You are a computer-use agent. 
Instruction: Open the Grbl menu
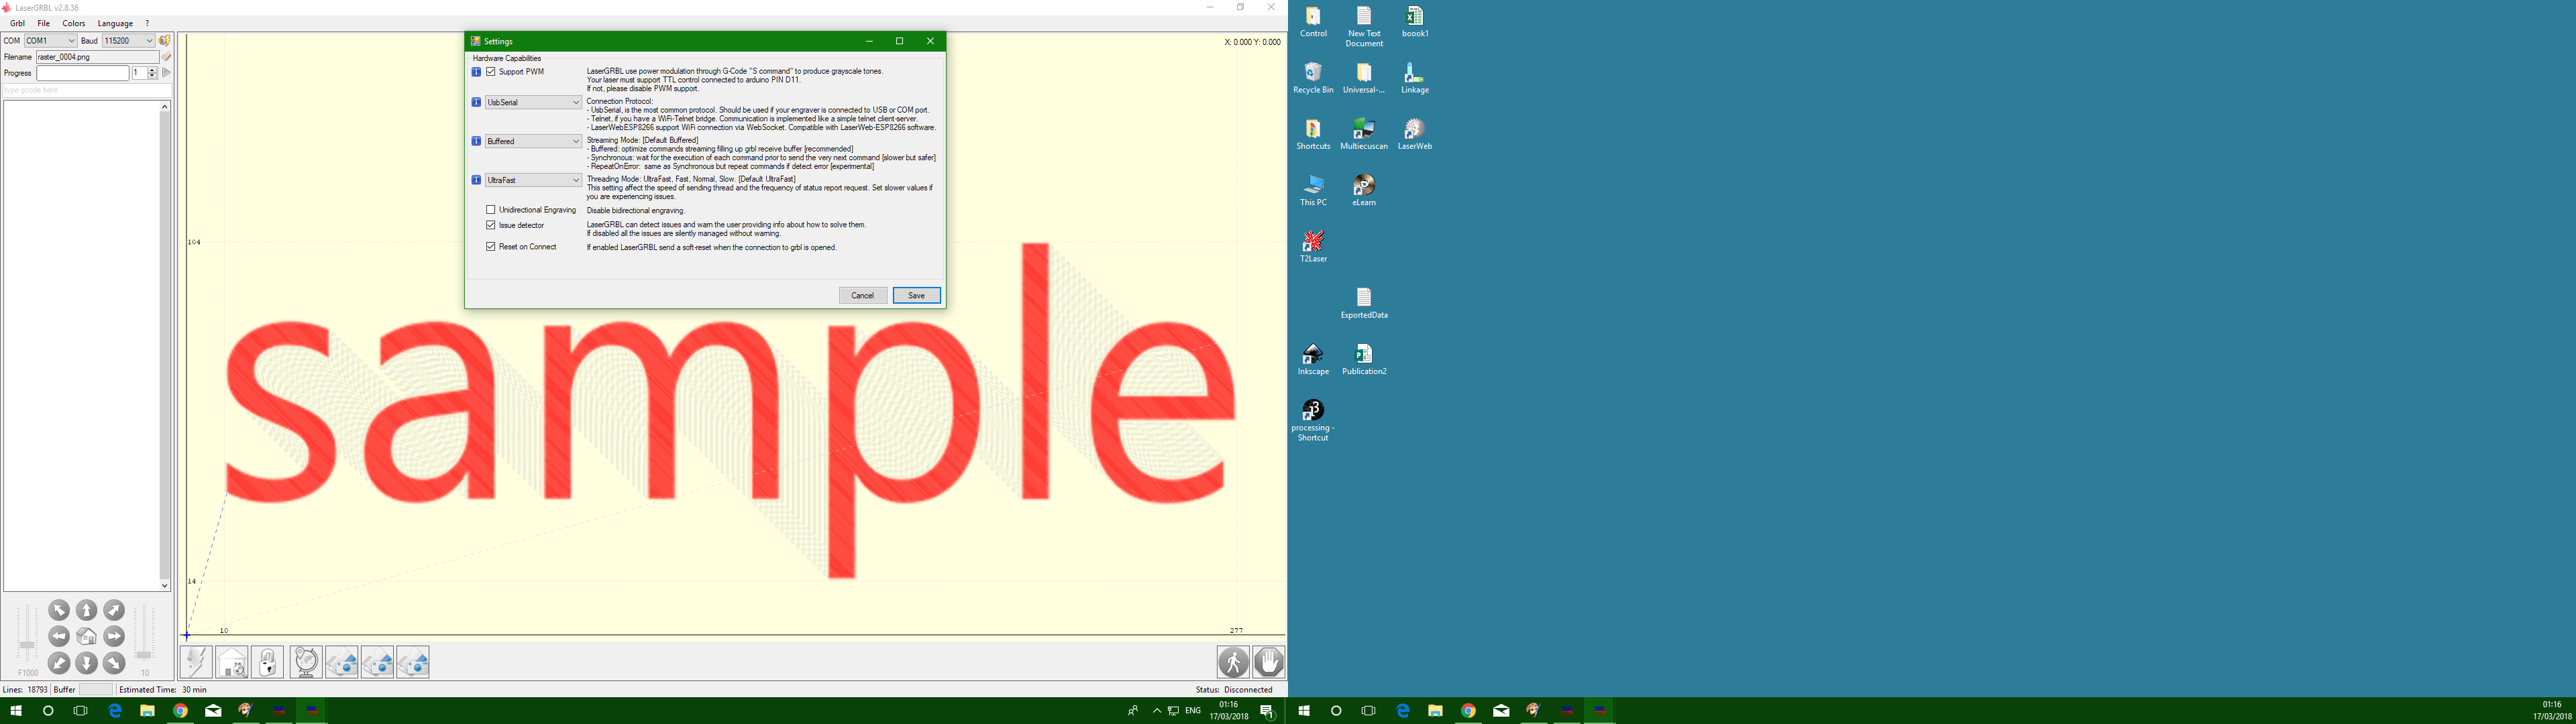[x=17, y=23]
